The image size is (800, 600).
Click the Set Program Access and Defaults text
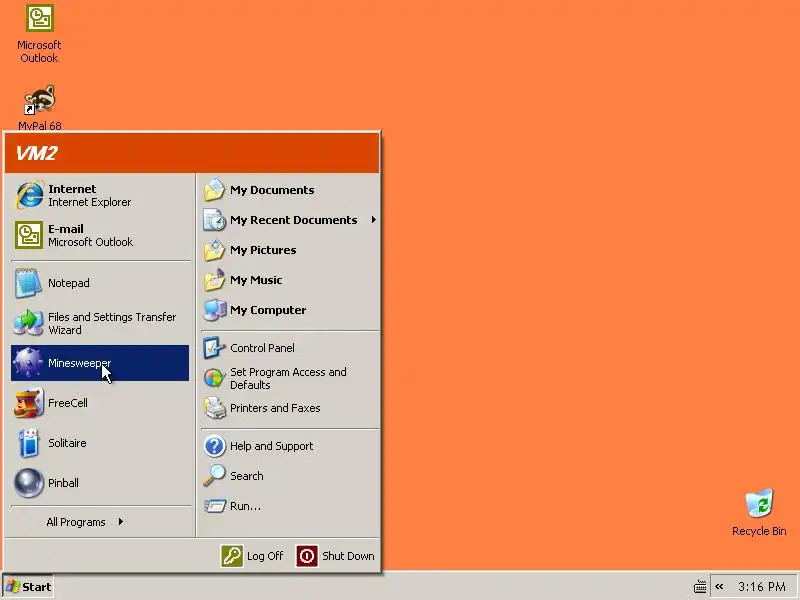288,378
